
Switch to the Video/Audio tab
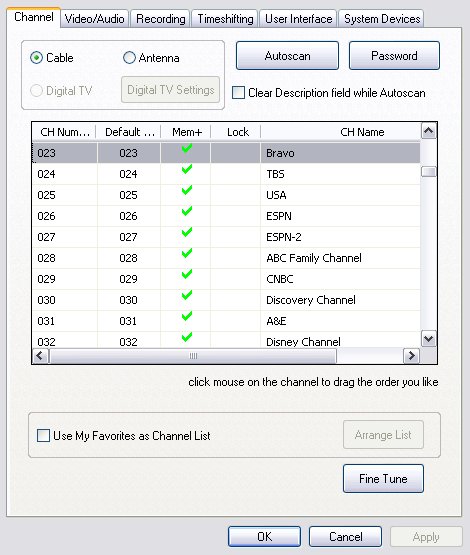pos(94,18)
